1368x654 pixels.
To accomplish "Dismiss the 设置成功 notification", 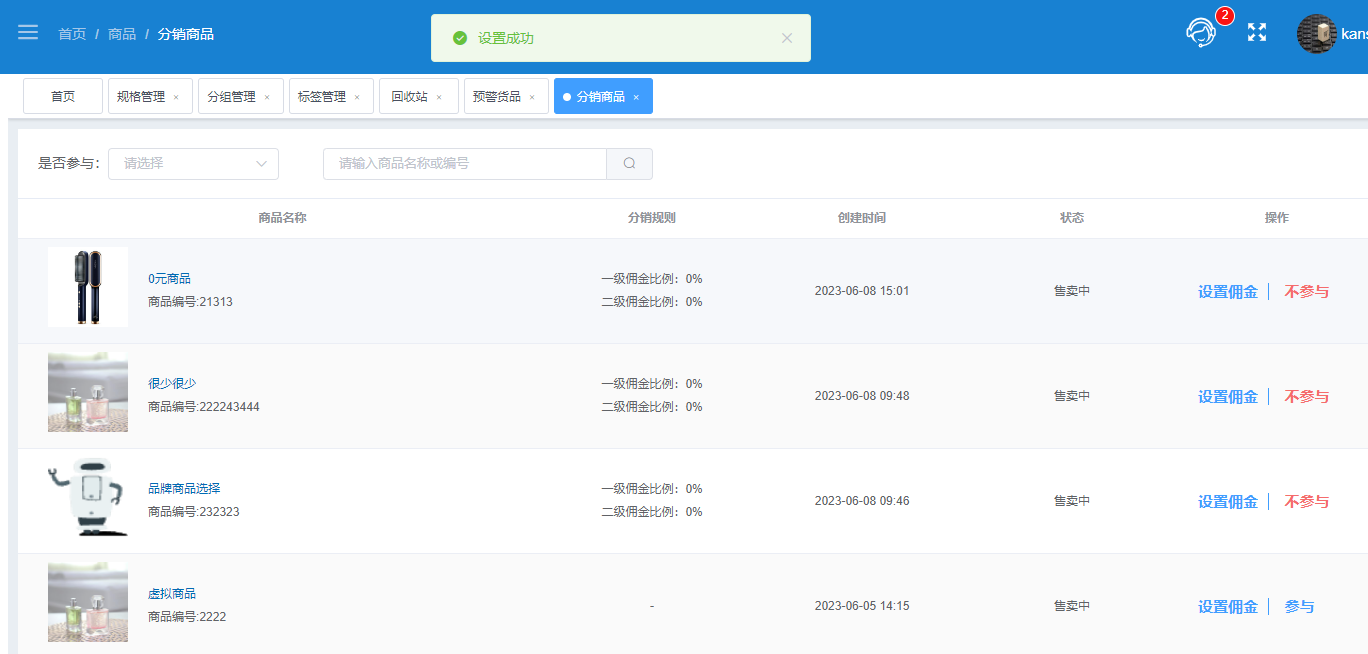I will [787, 38].
